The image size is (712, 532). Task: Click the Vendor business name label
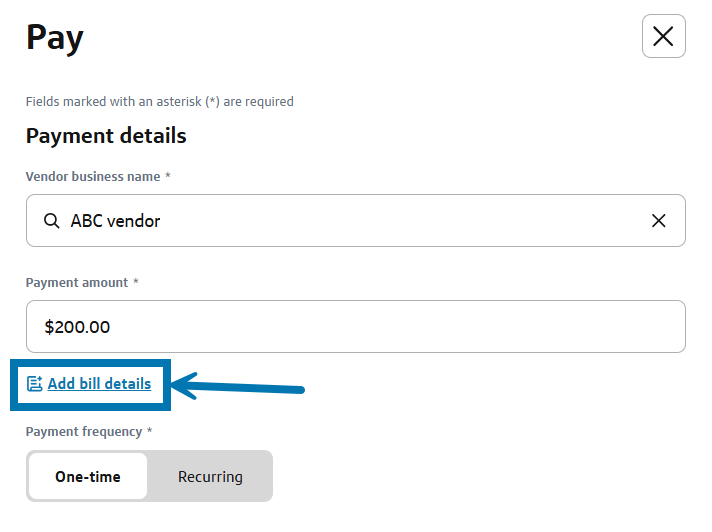pos(92,176)
